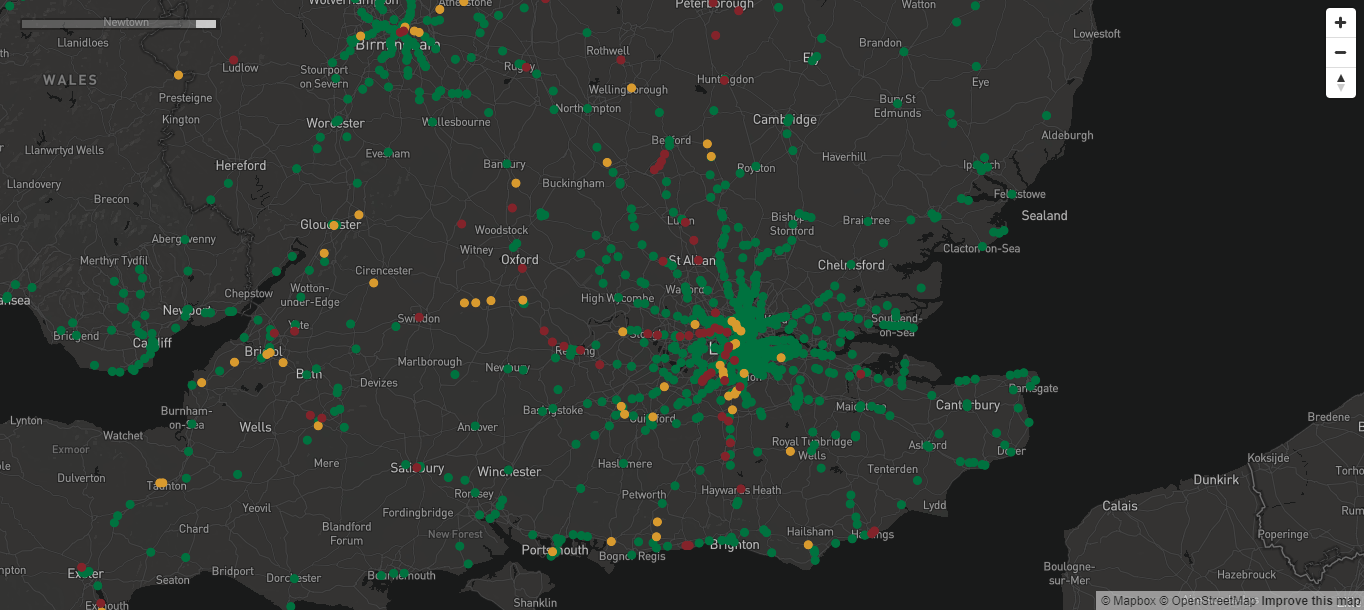
Task: Click the Canterbury city label
Action: coord(968,405)
